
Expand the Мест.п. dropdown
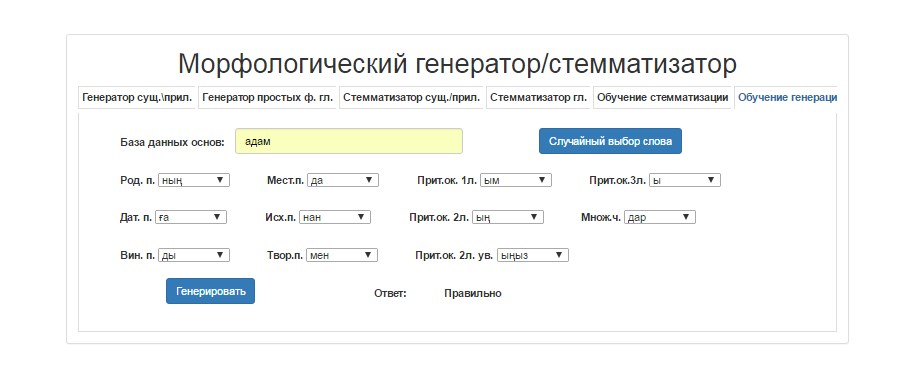pyautogui.click(x=343, y=180)
